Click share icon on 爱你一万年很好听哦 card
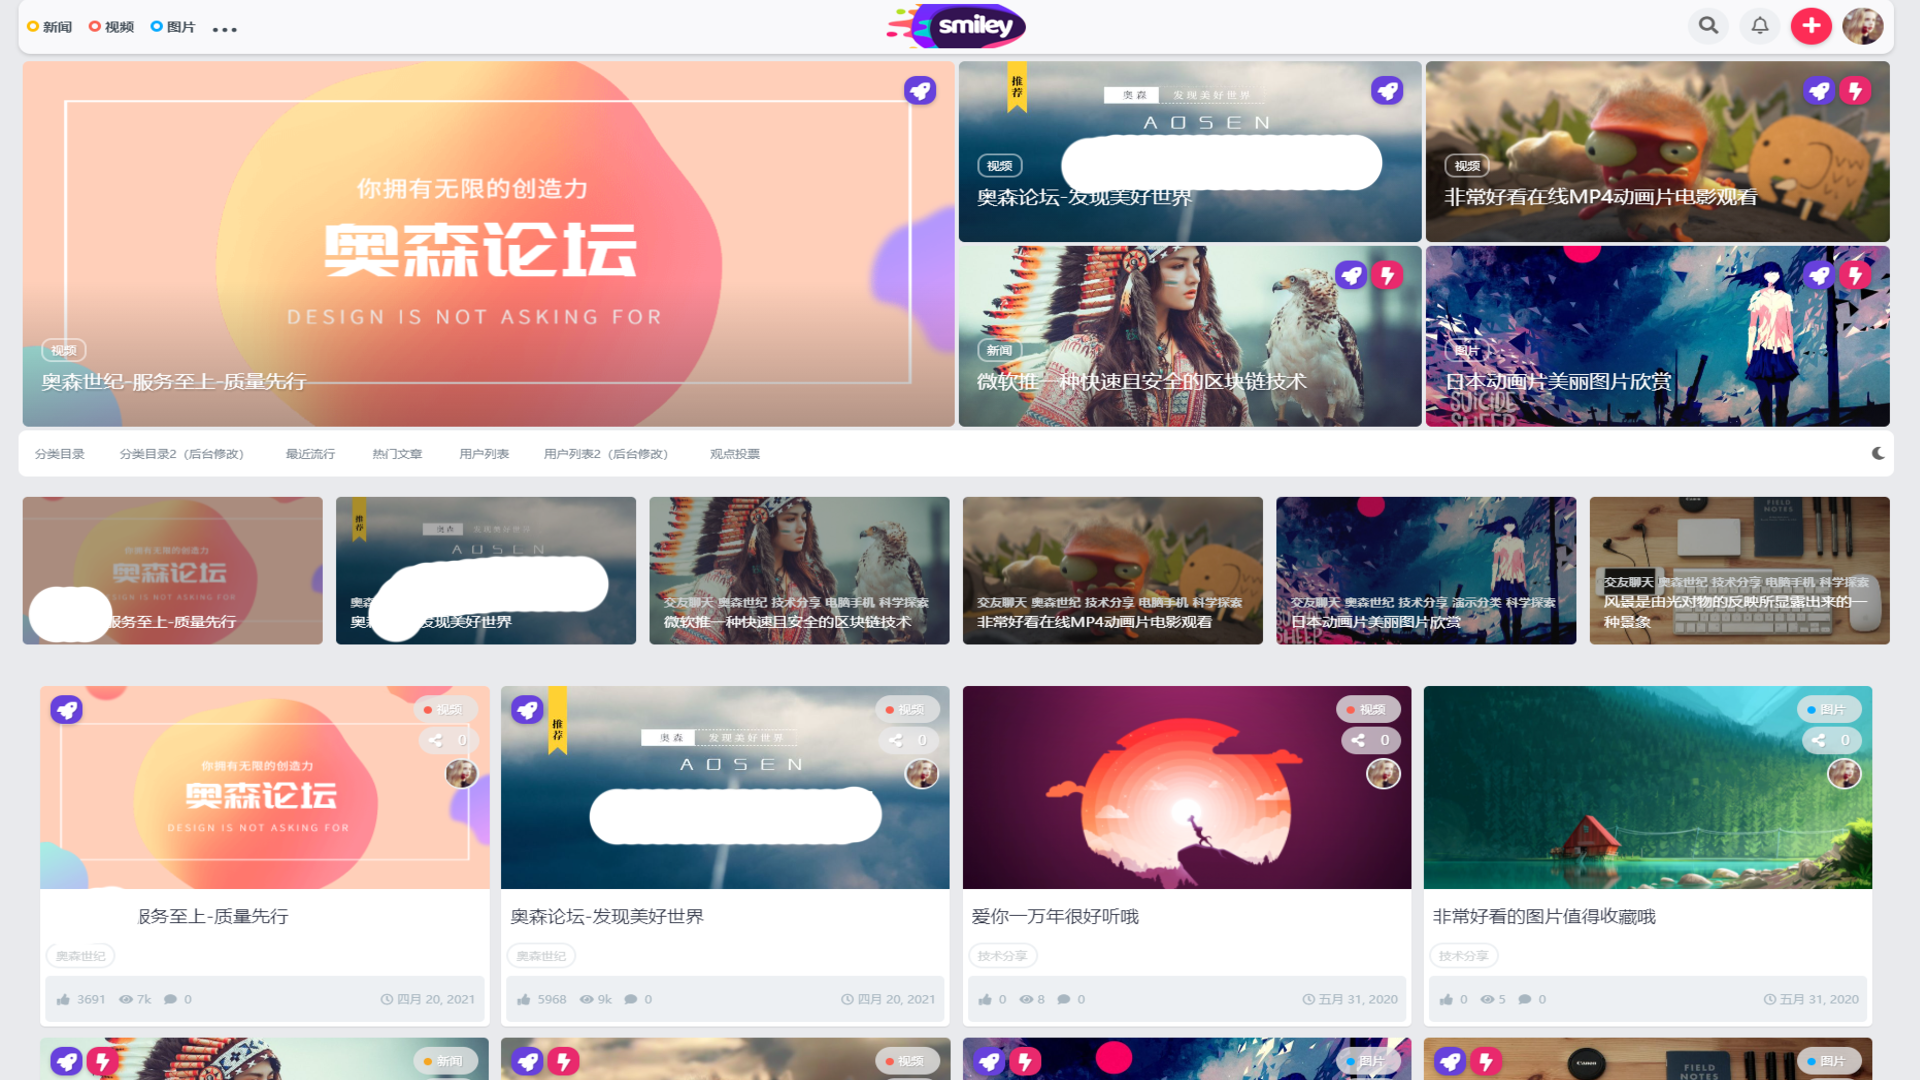This screenshot has height=1080, width=1920. tap(1358, 740)
